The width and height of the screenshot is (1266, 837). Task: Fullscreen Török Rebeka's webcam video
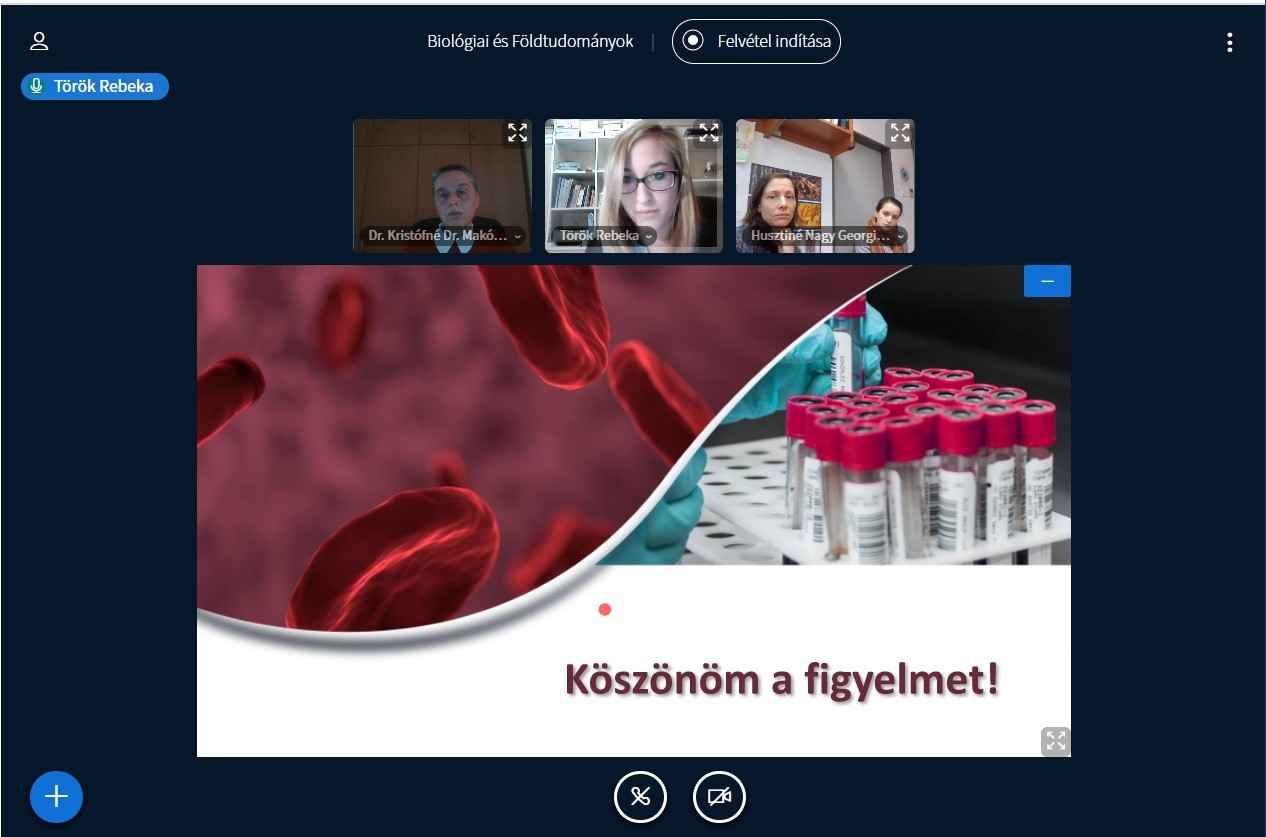[708, 133]
